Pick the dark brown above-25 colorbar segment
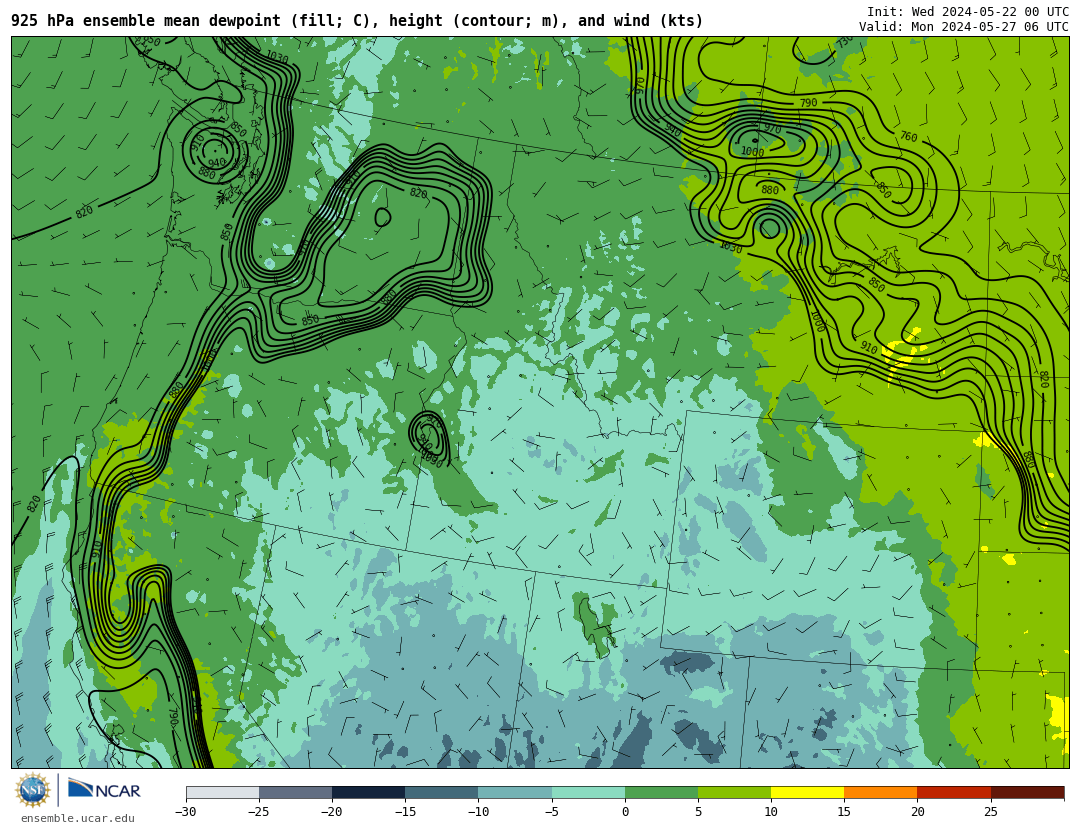 [x=1028, y=793]
